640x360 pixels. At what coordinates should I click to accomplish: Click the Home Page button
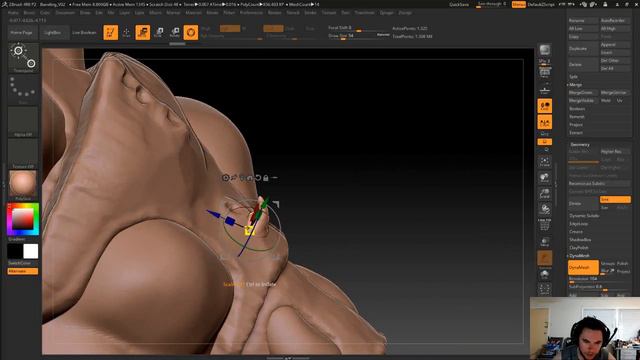[x=21, y=33]
